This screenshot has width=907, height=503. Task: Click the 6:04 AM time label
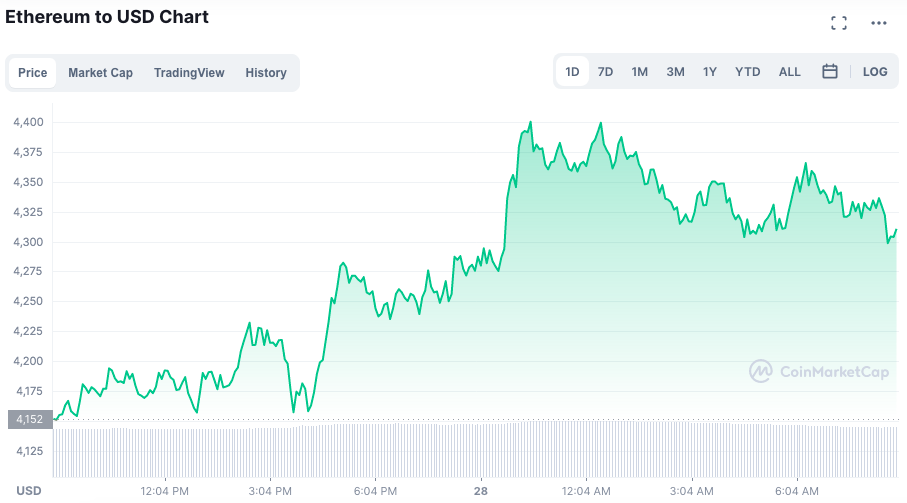tap(797, 491)
